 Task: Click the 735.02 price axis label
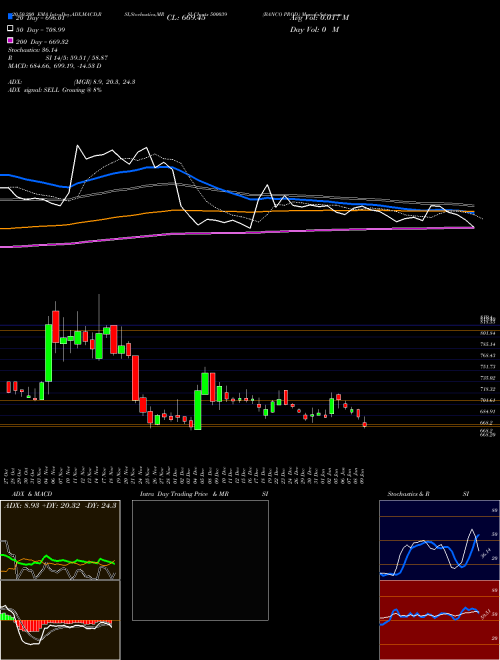click(487, 378)
